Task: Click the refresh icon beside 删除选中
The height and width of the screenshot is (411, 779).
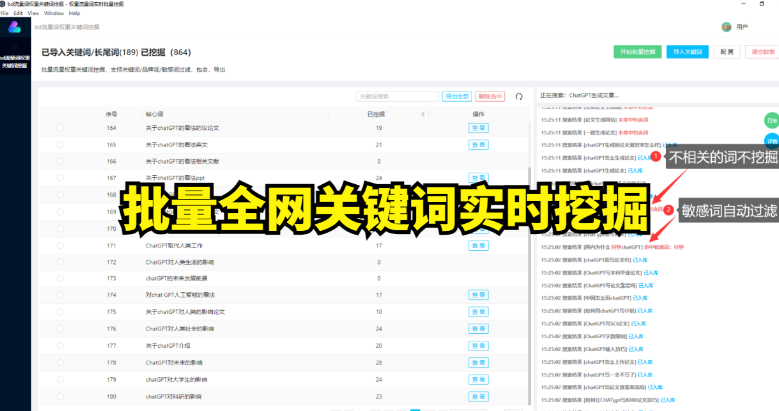Action: click(518, 96)
